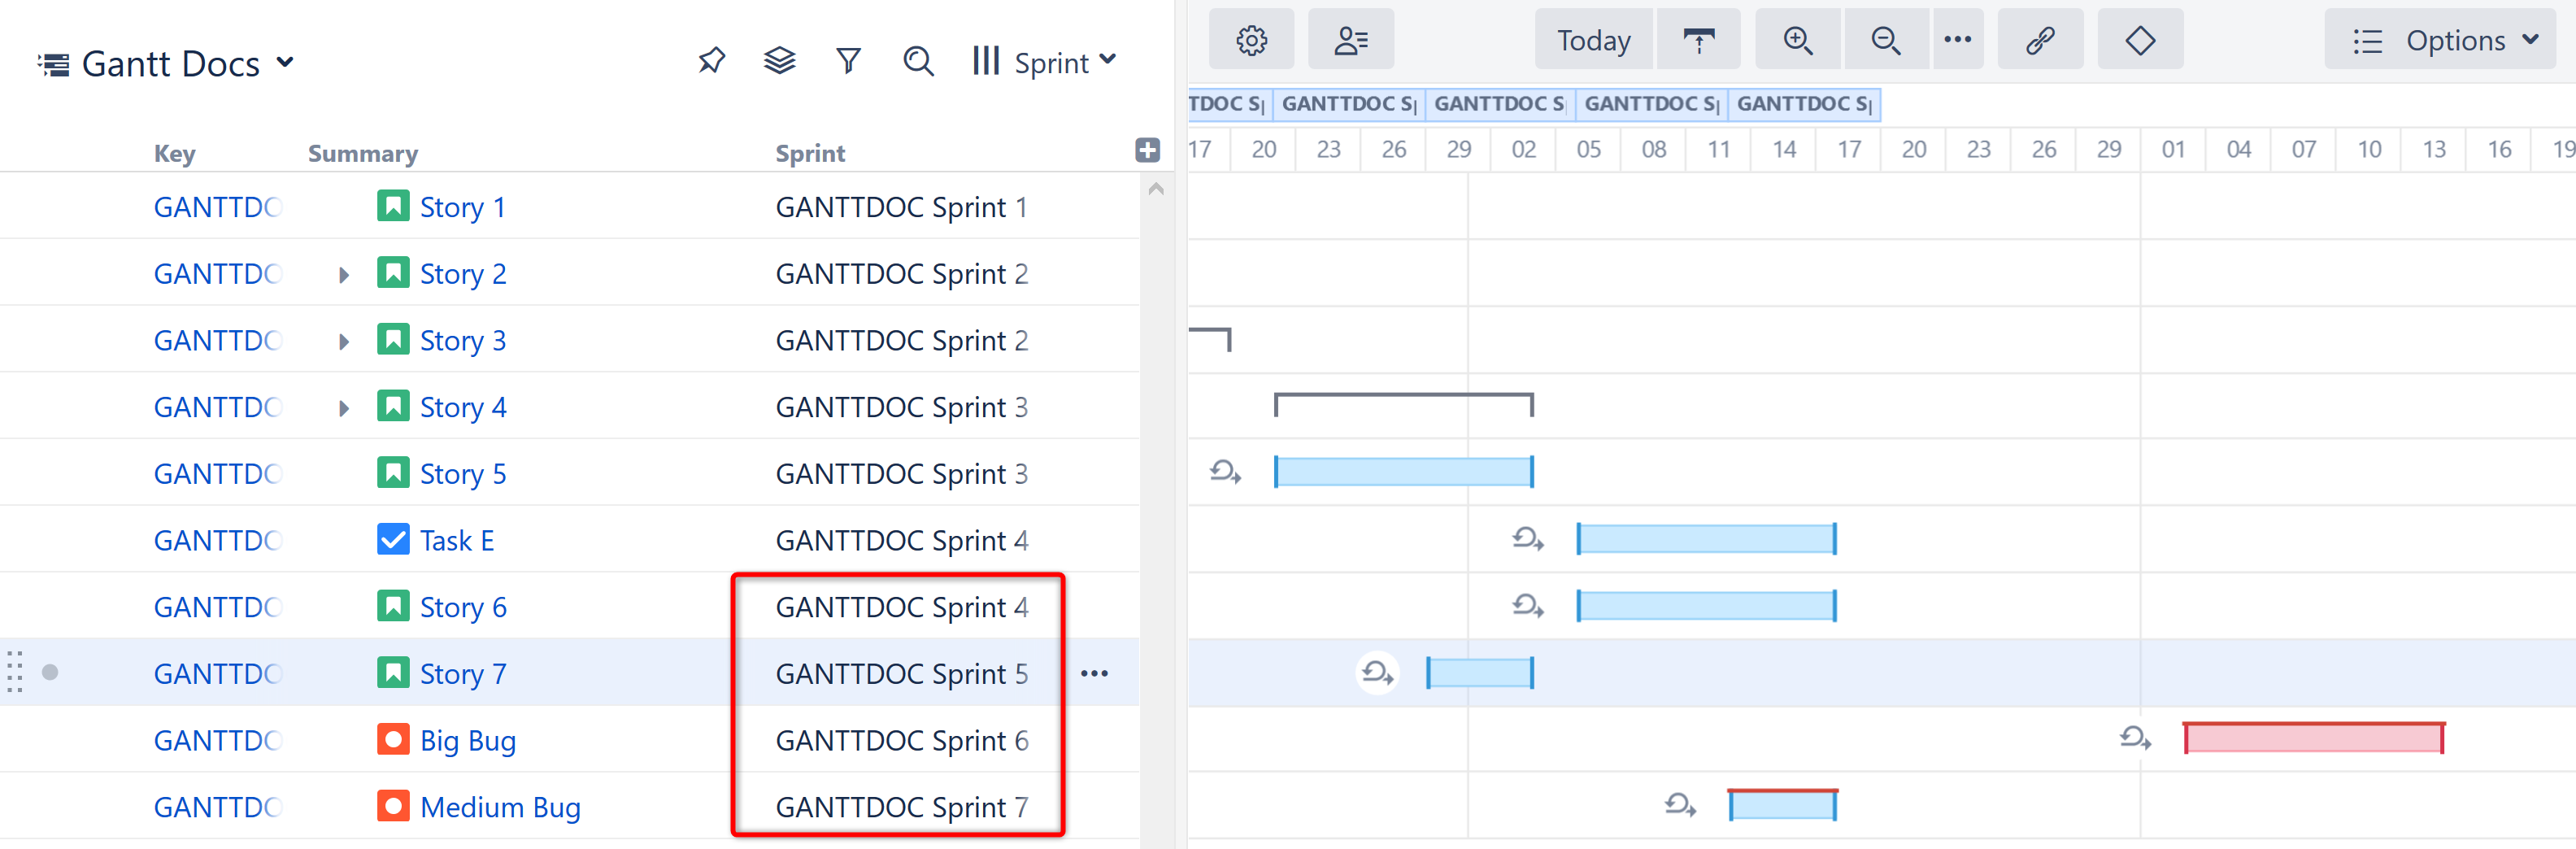2576x849 pixels.
Task: Zoom out of the timeline
Action: coord(1885,39)
